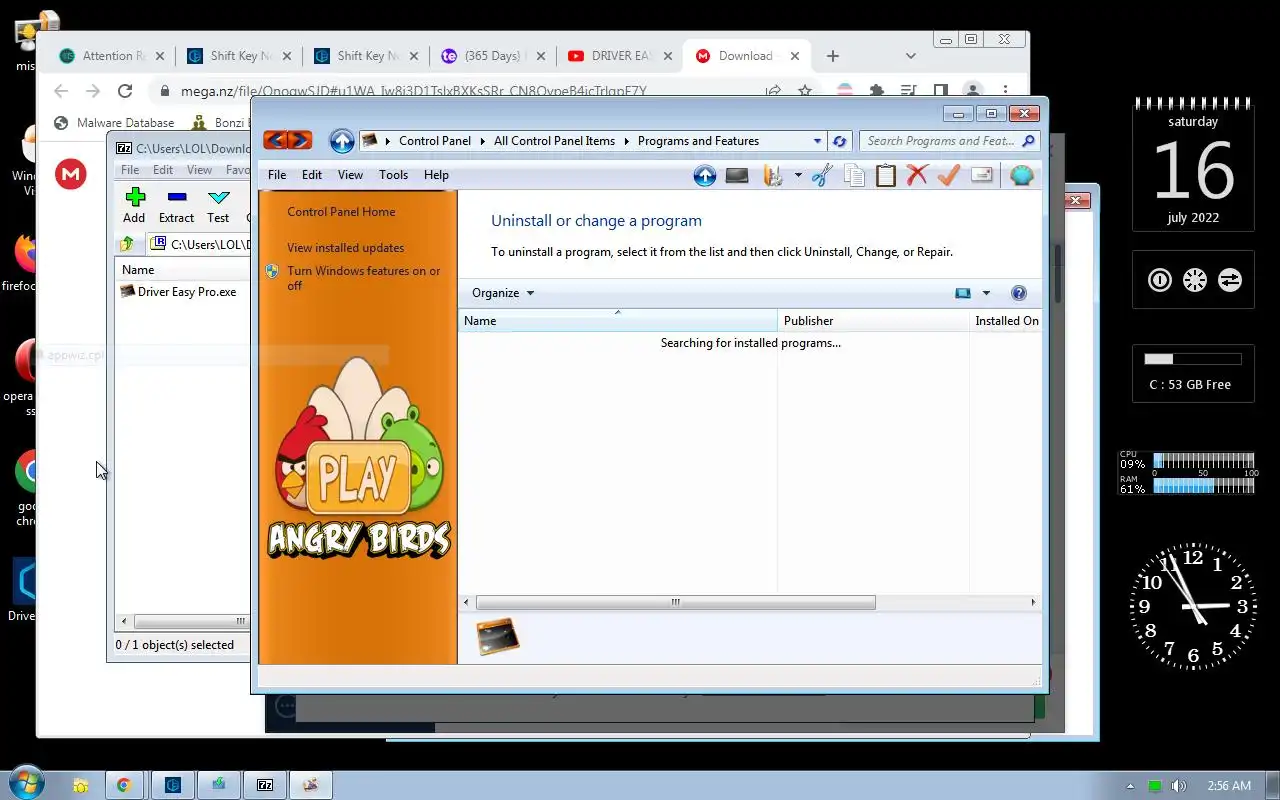
Task: Open Windows Explorer from the taskbar
Action: (x=80, y=785)
